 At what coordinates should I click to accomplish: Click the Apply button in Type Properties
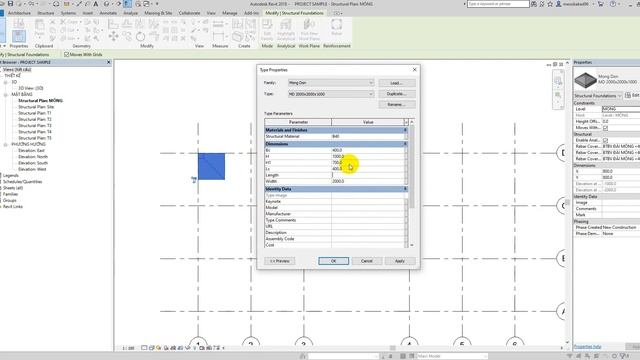[x=400, y=261]
